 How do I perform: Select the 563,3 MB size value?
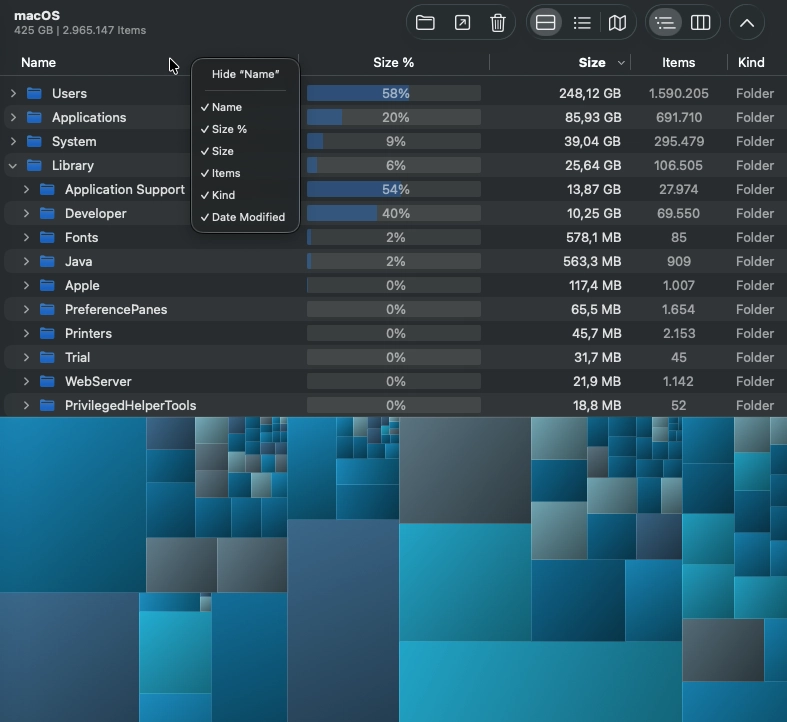[x=592, y=262]
